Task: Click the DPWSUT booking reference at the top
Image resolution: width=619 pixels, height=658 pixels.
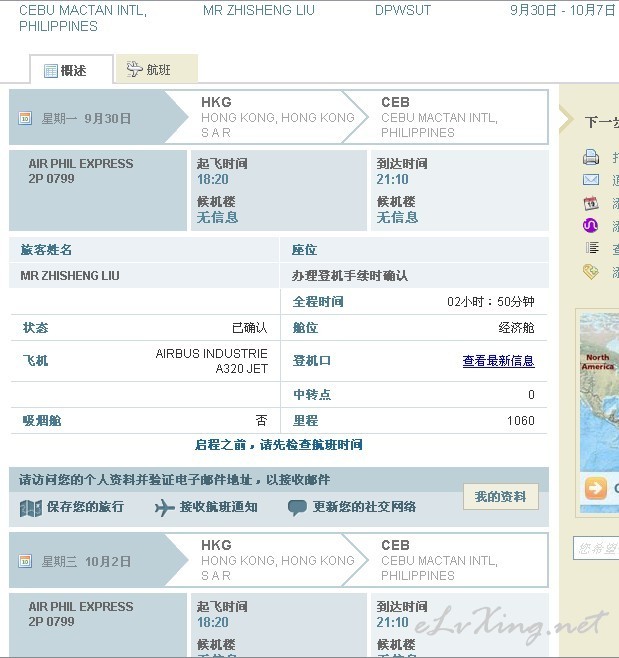Action: (403, 10)
